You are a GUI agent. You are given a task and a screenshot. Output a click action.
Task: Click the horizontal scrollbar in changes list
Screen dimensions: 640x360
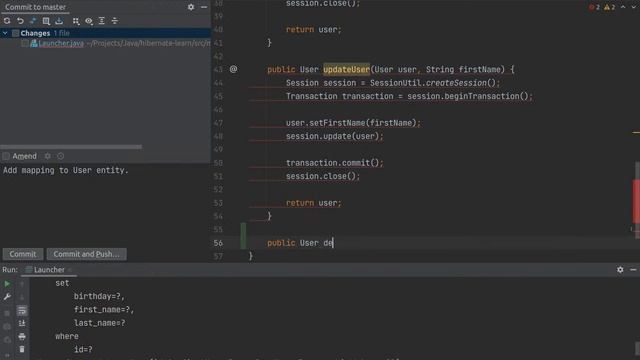pos(71,147)
